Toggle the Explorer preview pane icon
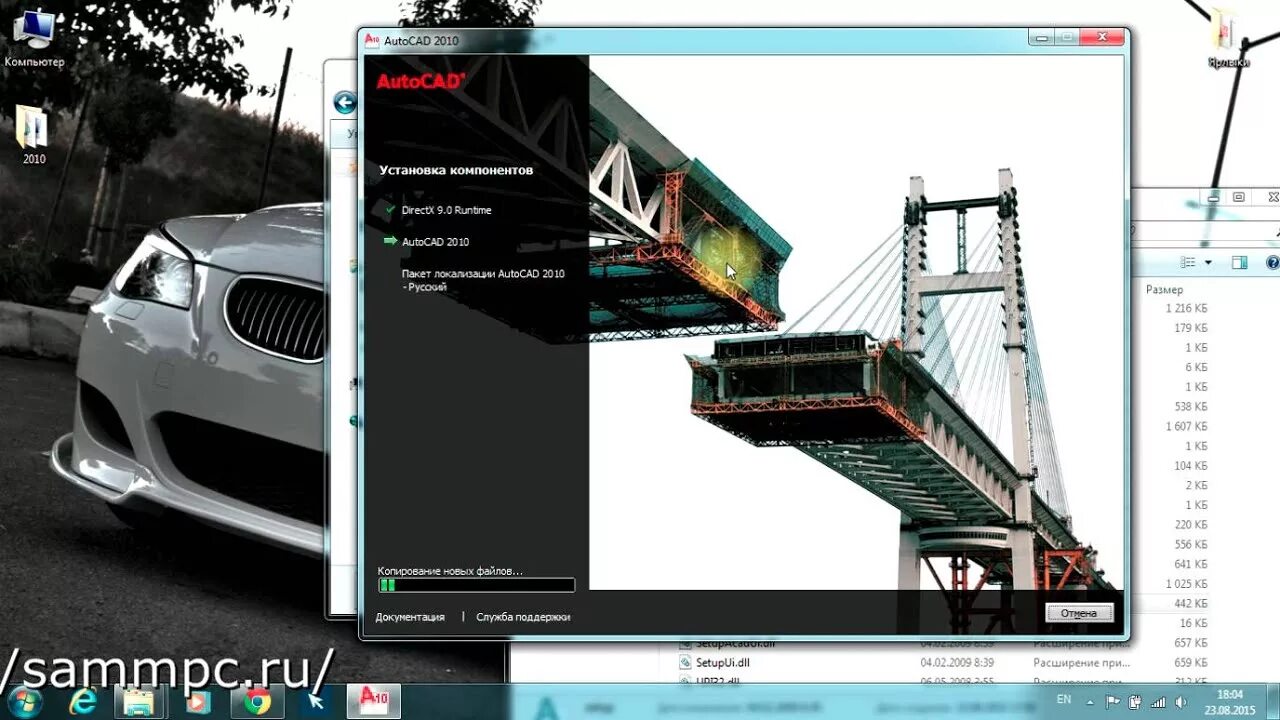The image size is (1280, 720). [1239, 263]
